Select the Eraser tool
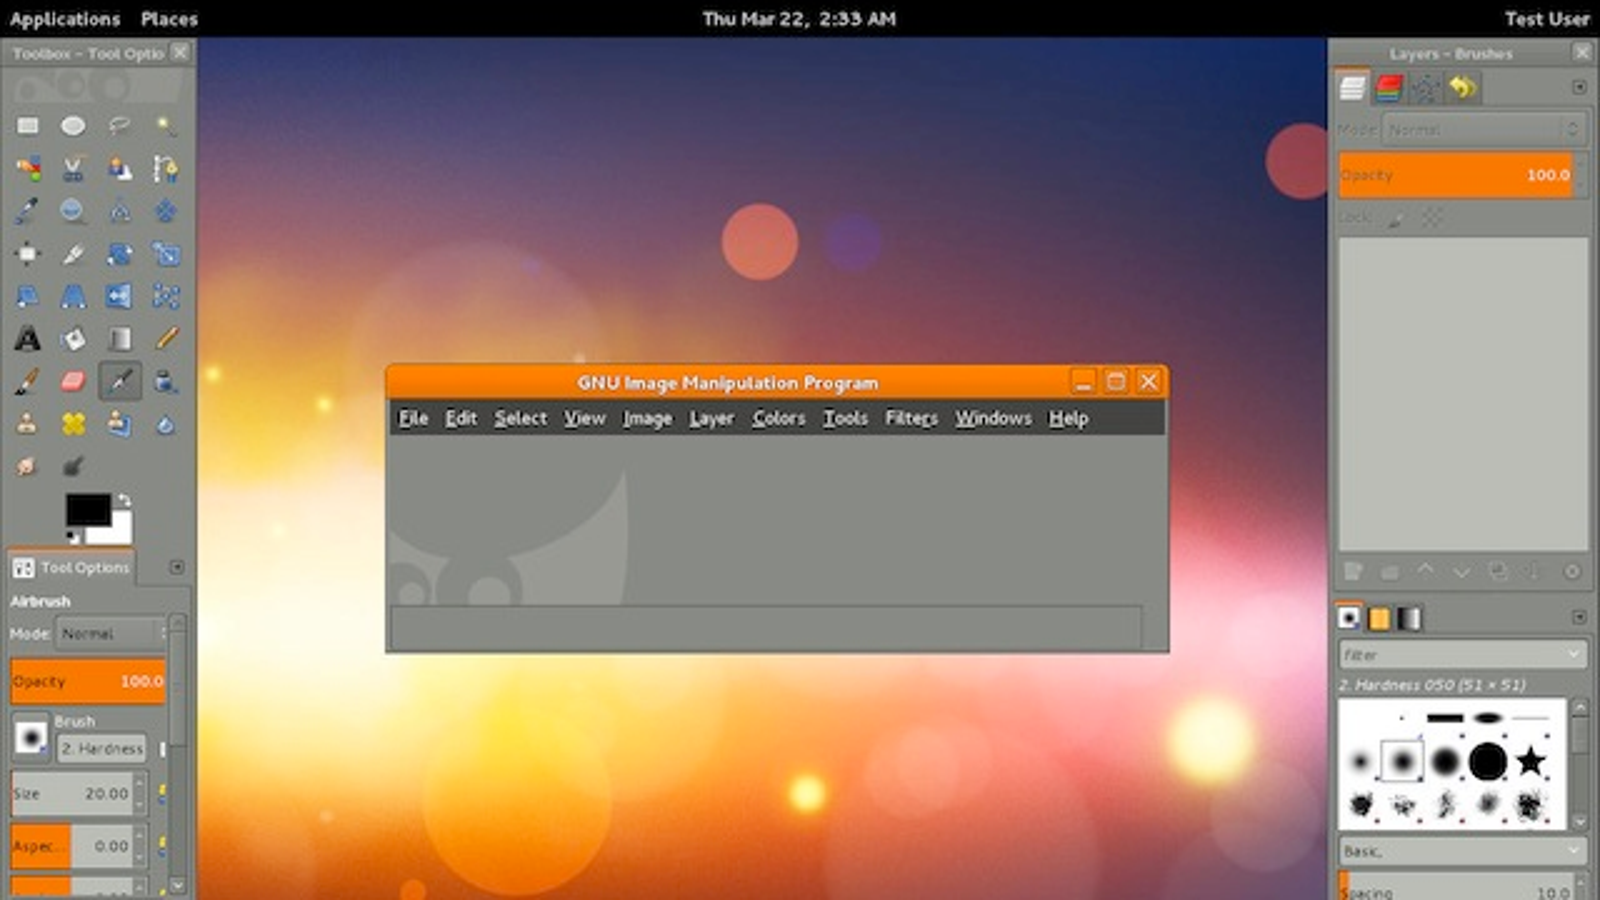 73,381
